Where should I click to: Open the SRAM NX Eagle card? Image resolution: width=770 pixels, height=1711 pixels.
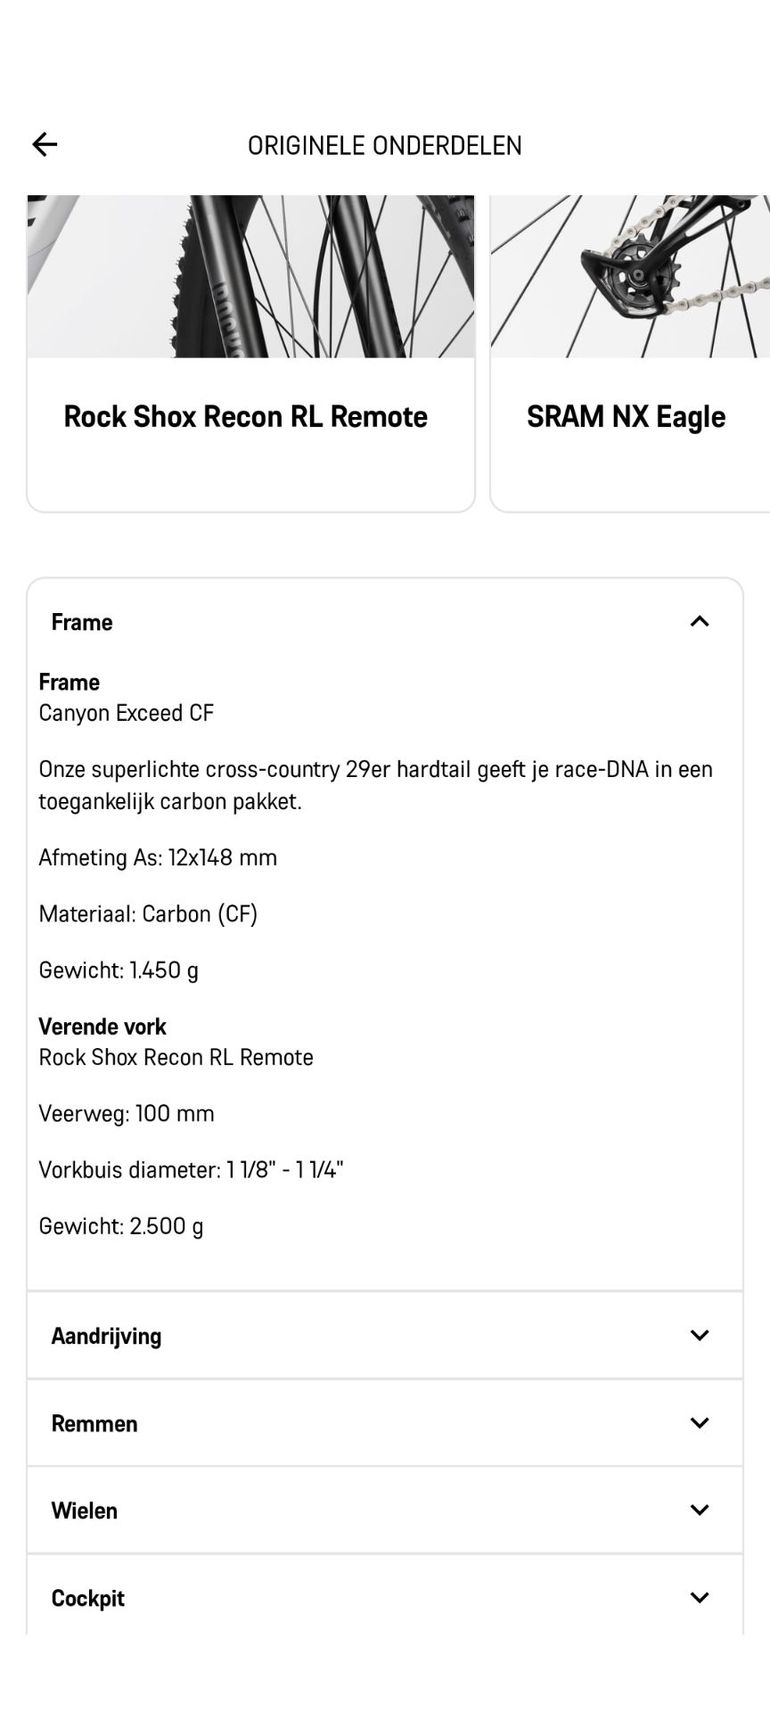[x=630, y=354]
